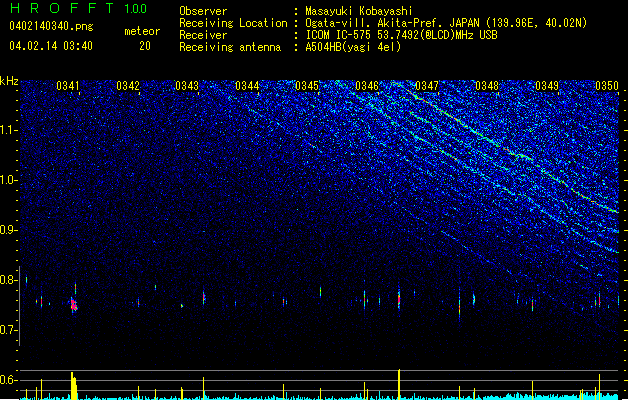
Task: Click the 0342 time marker
Action: [128, 86]
